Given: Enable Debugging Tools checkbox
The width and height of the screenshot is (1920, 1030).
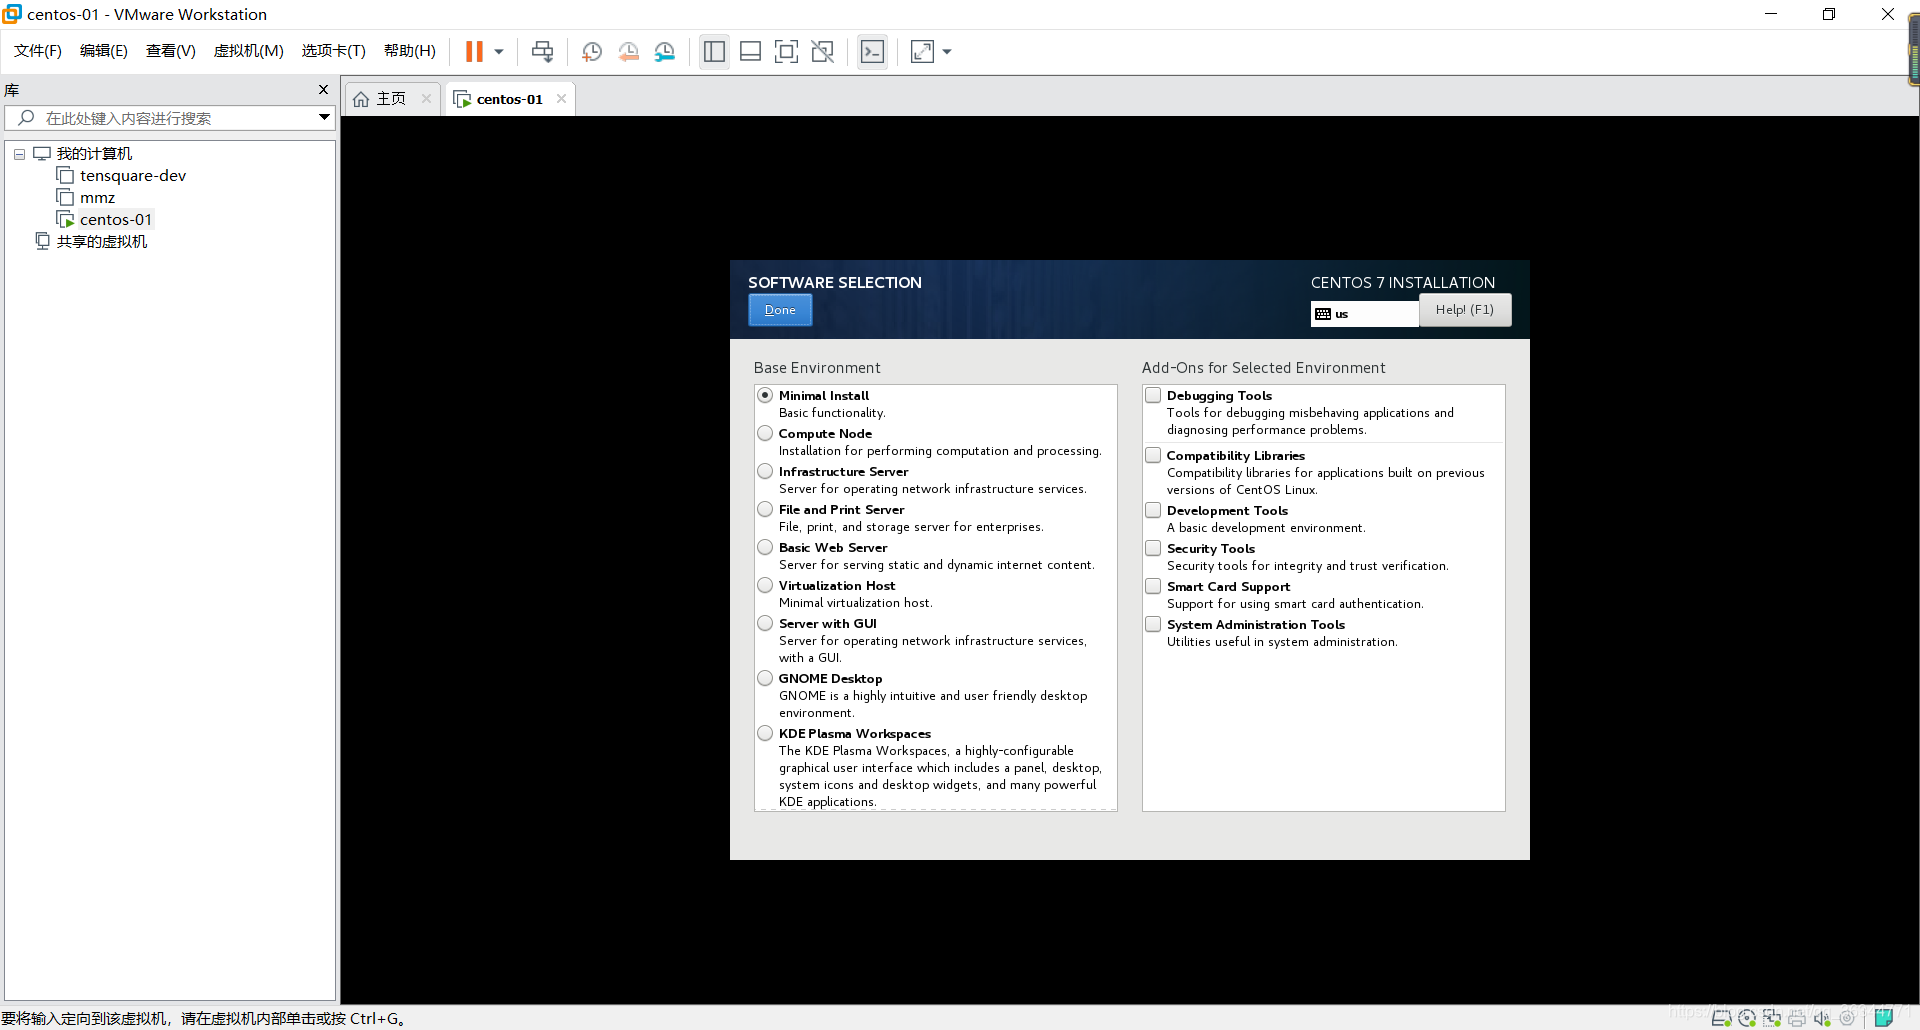Looking at the screenshot, I should [x=1153, y=395].
